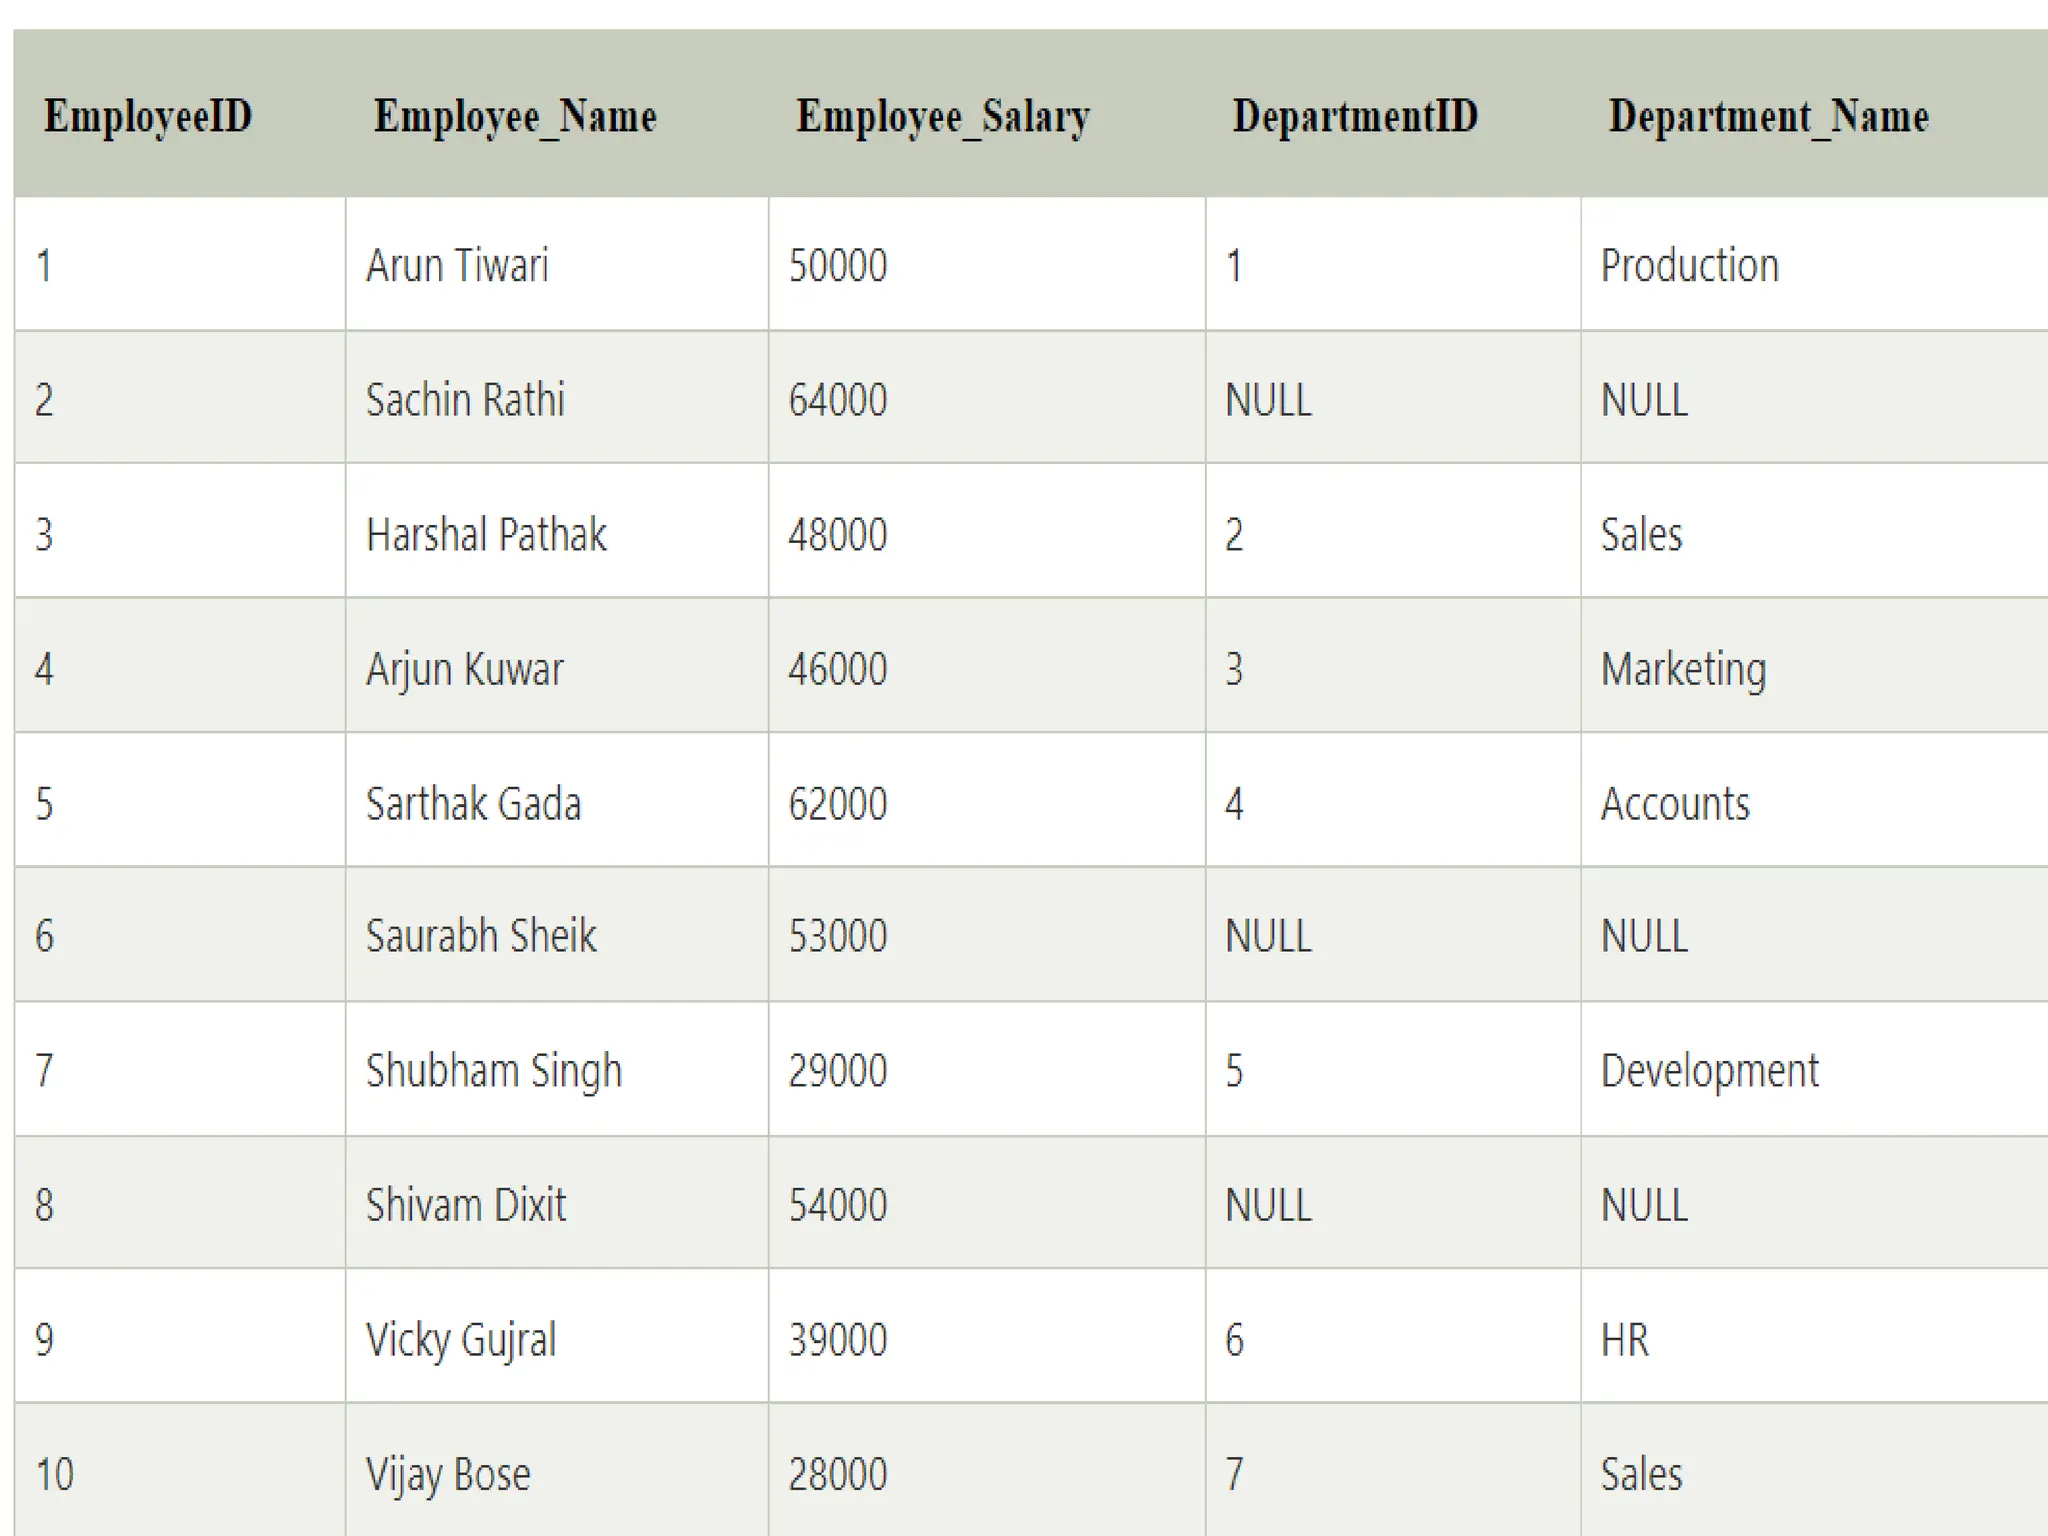Click salary value 54000

point(837,1204)
